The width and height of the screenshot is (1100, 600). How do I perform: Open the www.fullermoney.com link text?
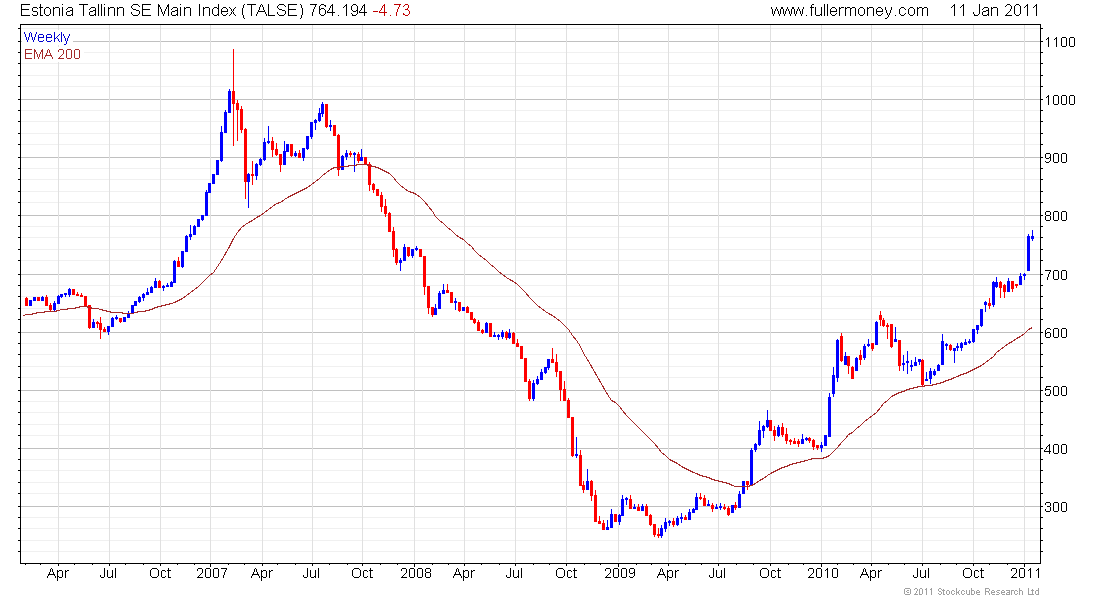[x=849, y=11]
